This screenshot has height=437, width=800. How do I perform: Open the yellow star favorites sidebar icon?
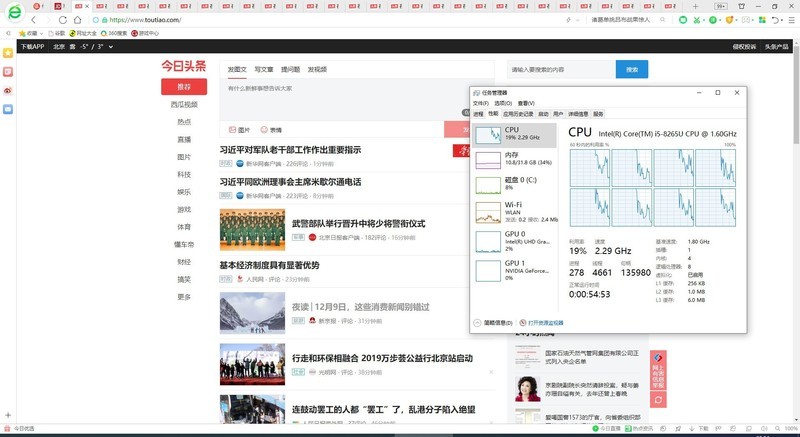[8, 53]
